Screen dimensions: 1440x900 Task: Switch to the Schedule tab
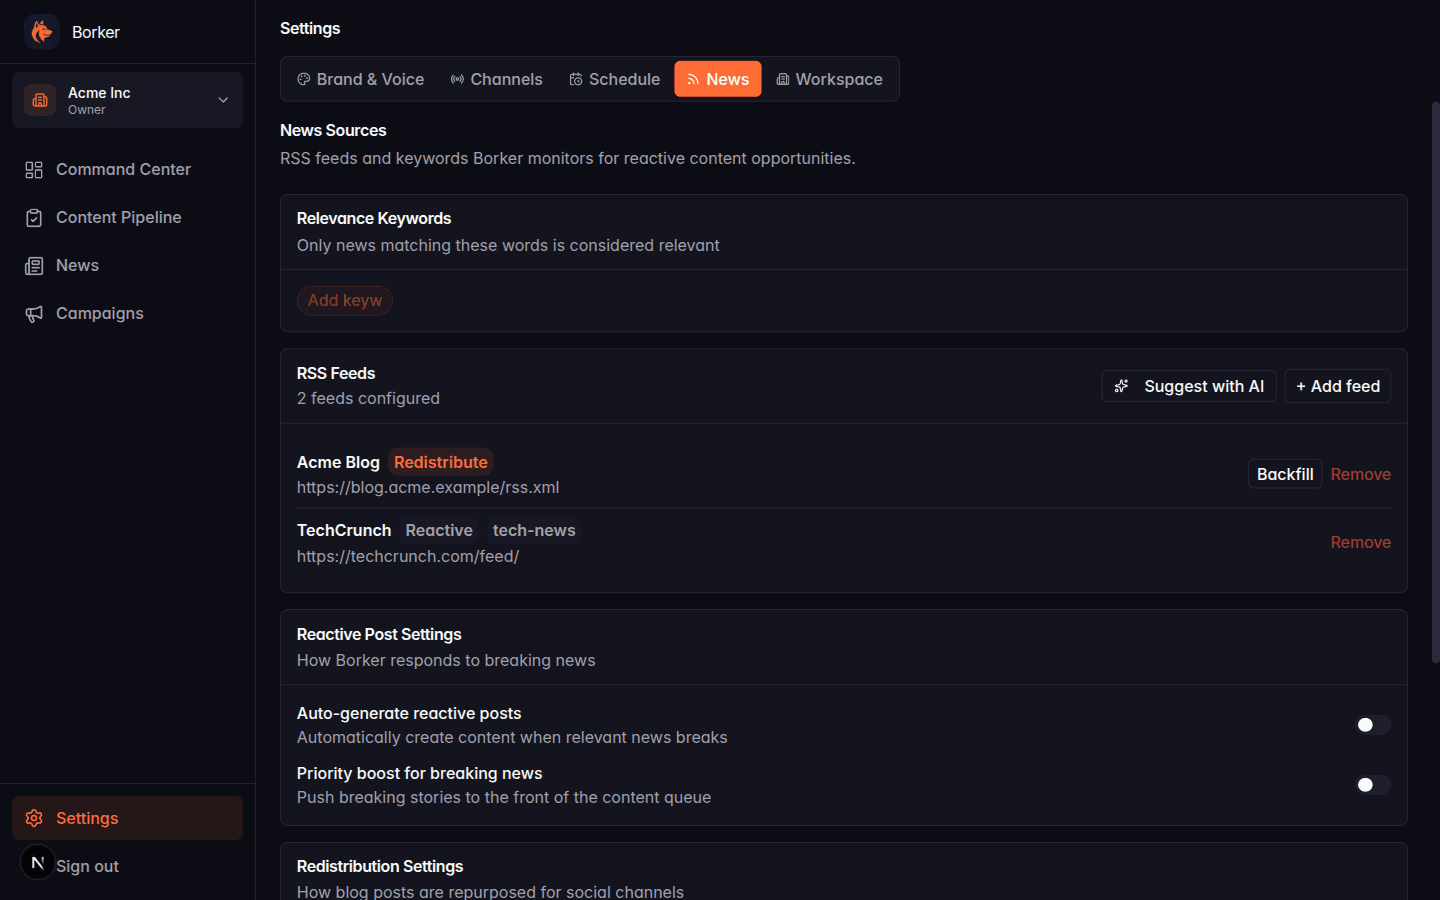click(x=614, y=79)
